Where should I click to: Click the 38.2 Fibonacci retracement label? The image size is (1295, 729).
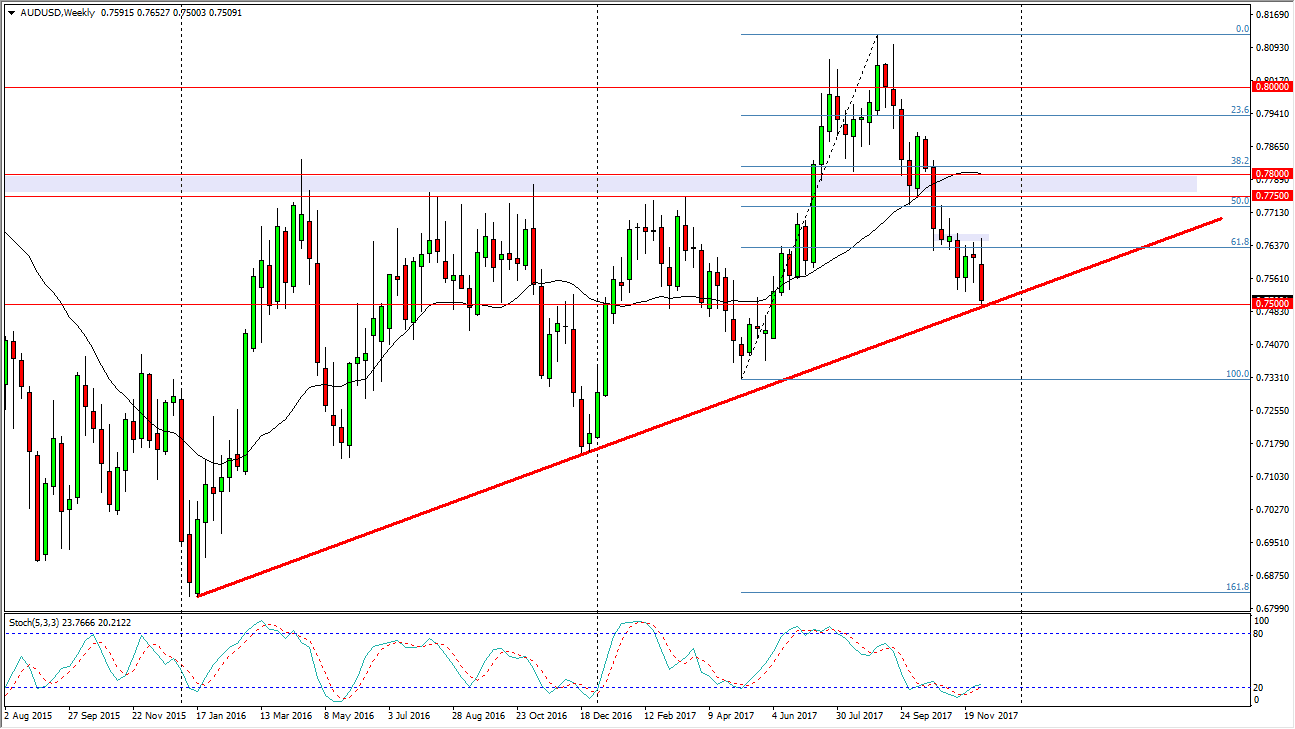pos(1240,160)
